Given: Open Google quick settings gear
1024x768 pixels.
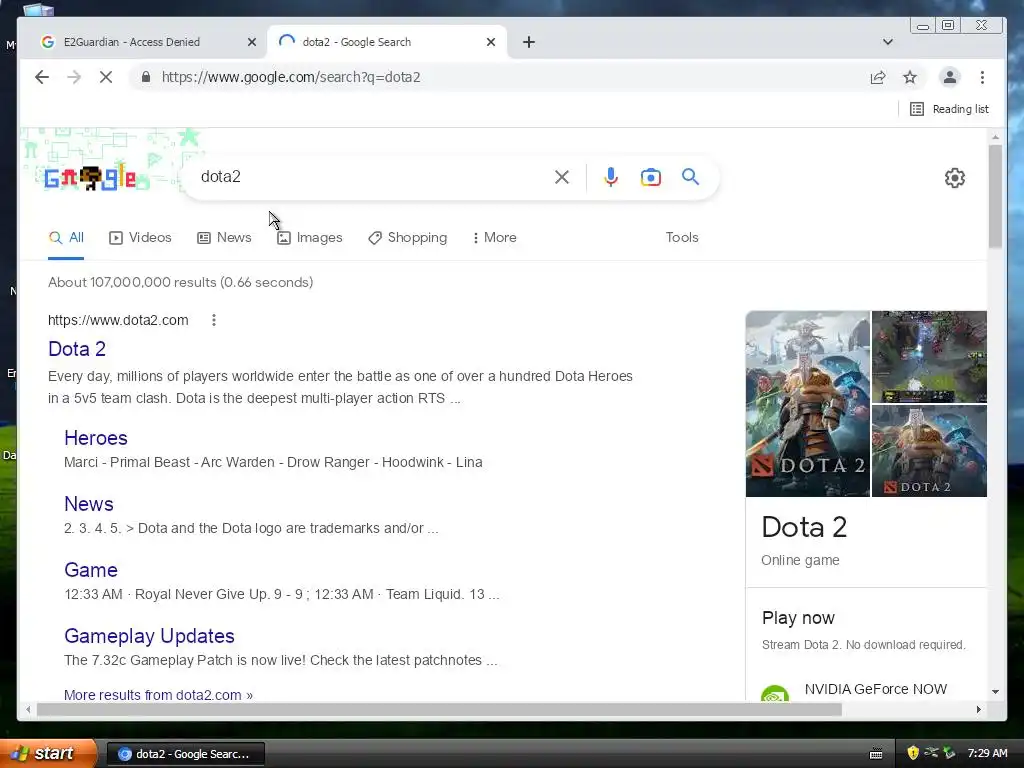Looking at the screenshot, I should [955, 178].
